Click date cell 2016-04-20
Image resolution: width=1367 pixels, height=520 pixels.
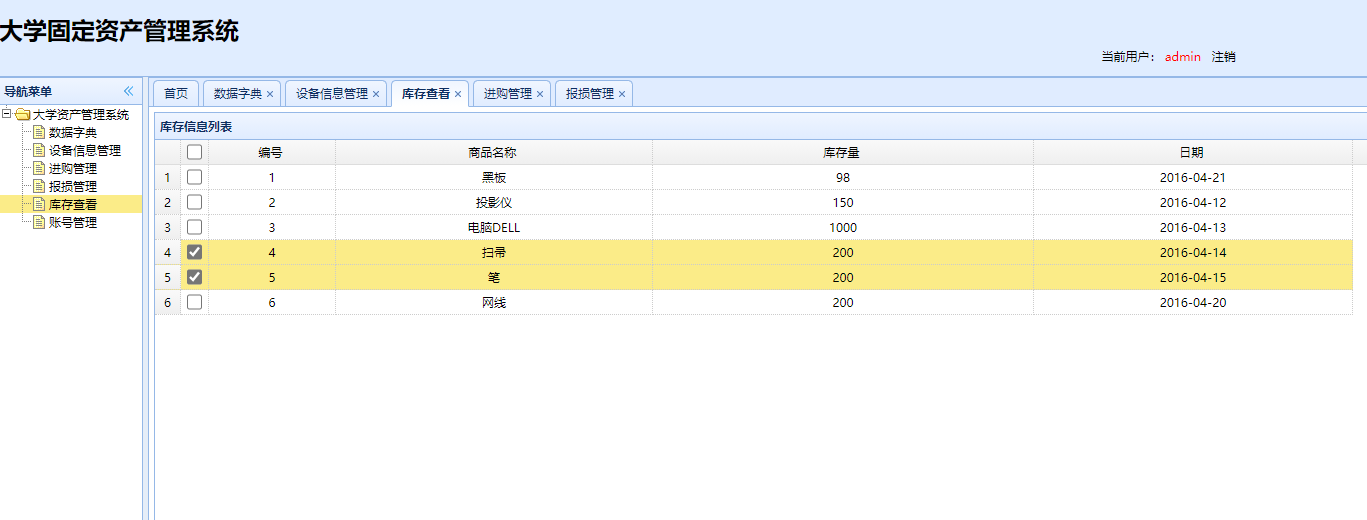click(1193, 302)
